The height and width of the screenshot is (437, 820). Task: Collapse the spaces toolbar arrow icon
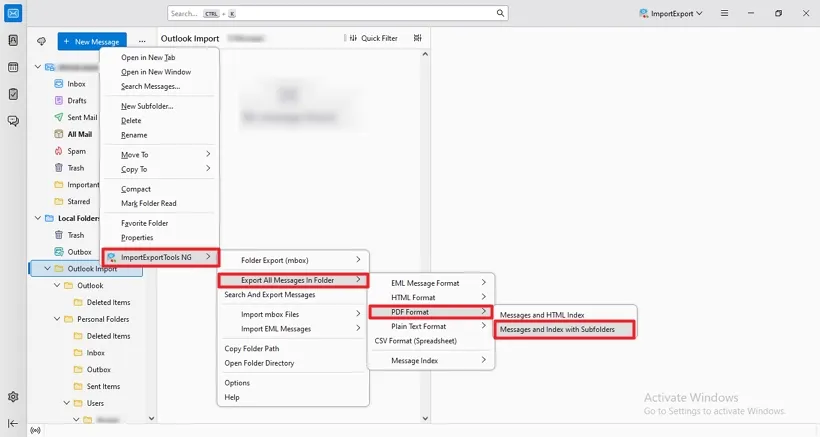coord(13,423)
